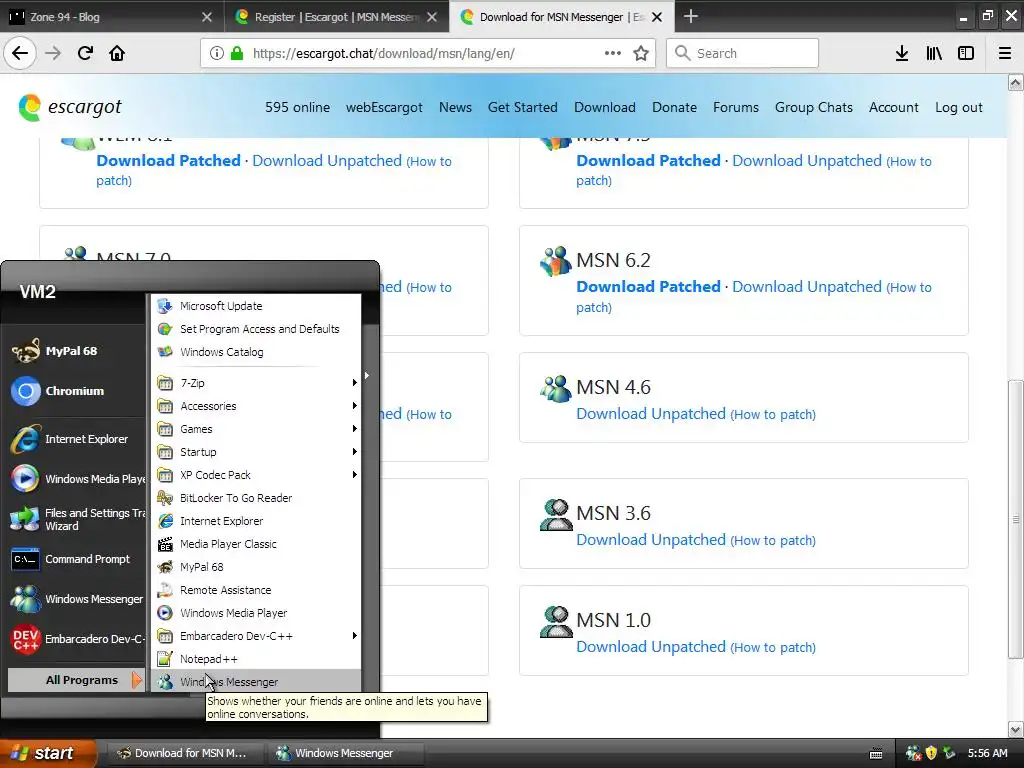
Task: Click the browser Back arrow button
Action: (20, 53)
